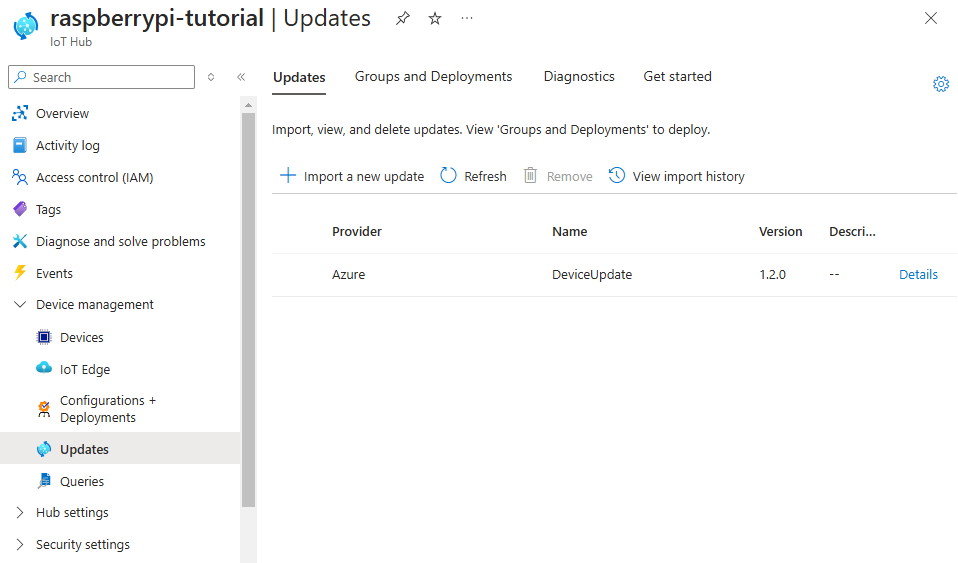This screenshot has height=563, width=958.
Task: Click the Overview icon in sidebar
Action: pos(20,113)
